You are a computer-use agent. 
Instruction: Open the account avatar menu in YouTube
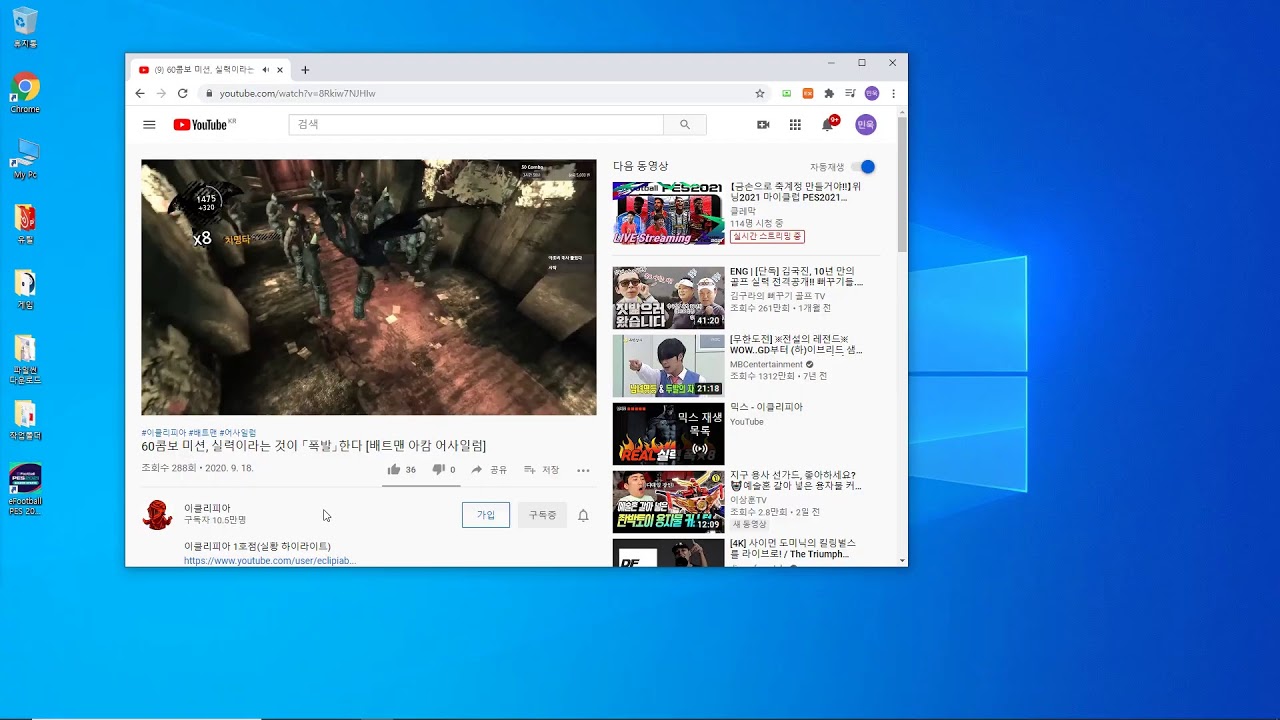coord(866,125)
